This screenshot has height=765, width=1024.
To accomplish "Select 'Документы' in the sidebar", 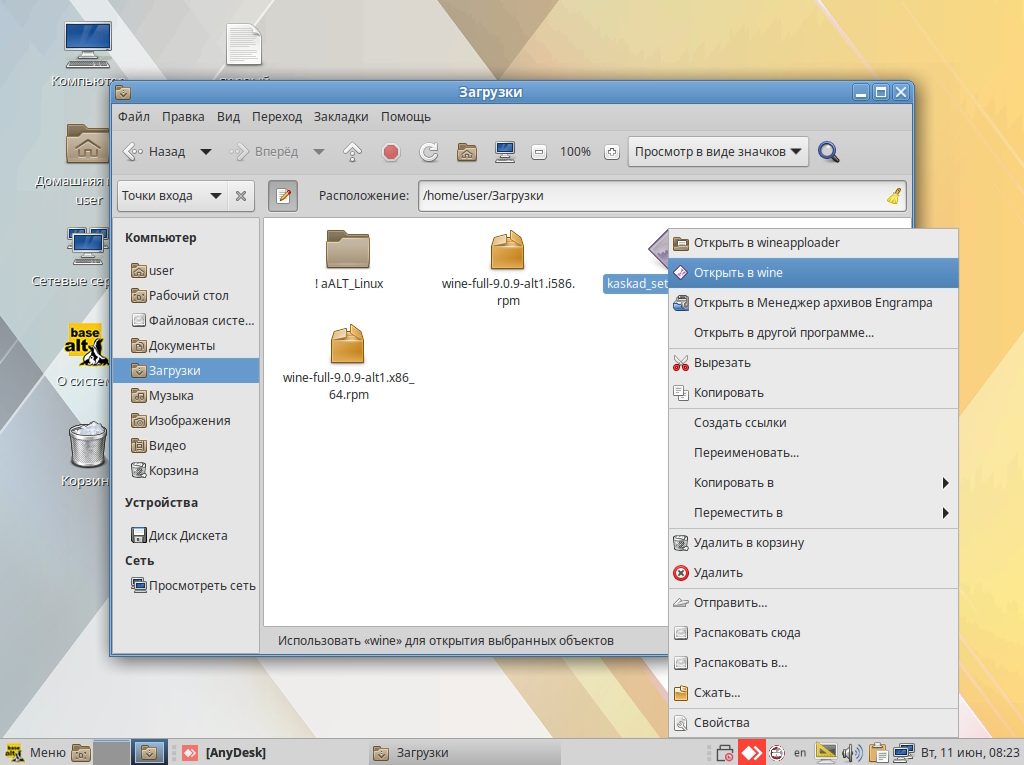I will (181, 345).
